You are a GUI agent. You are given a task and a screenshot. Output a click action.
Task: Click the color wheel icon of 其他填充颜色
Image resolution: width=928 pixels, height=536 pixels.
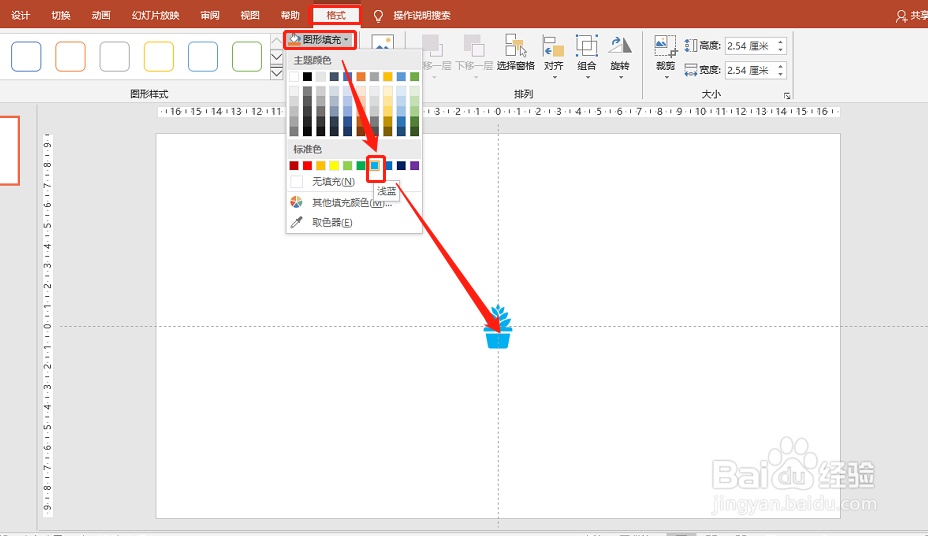[x=297, y=202]
